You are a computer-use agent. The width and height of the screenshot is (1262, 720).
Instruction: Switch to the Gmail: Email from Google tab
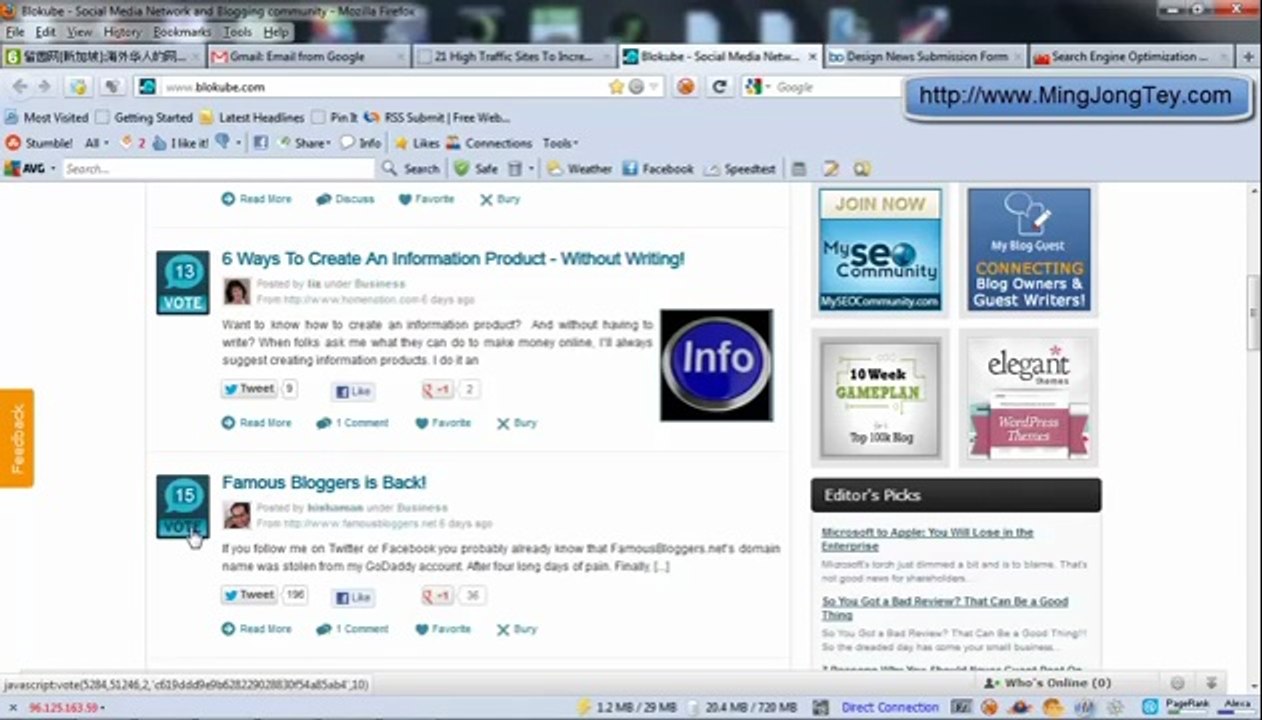pyautogui.click(x=307, y=57)
